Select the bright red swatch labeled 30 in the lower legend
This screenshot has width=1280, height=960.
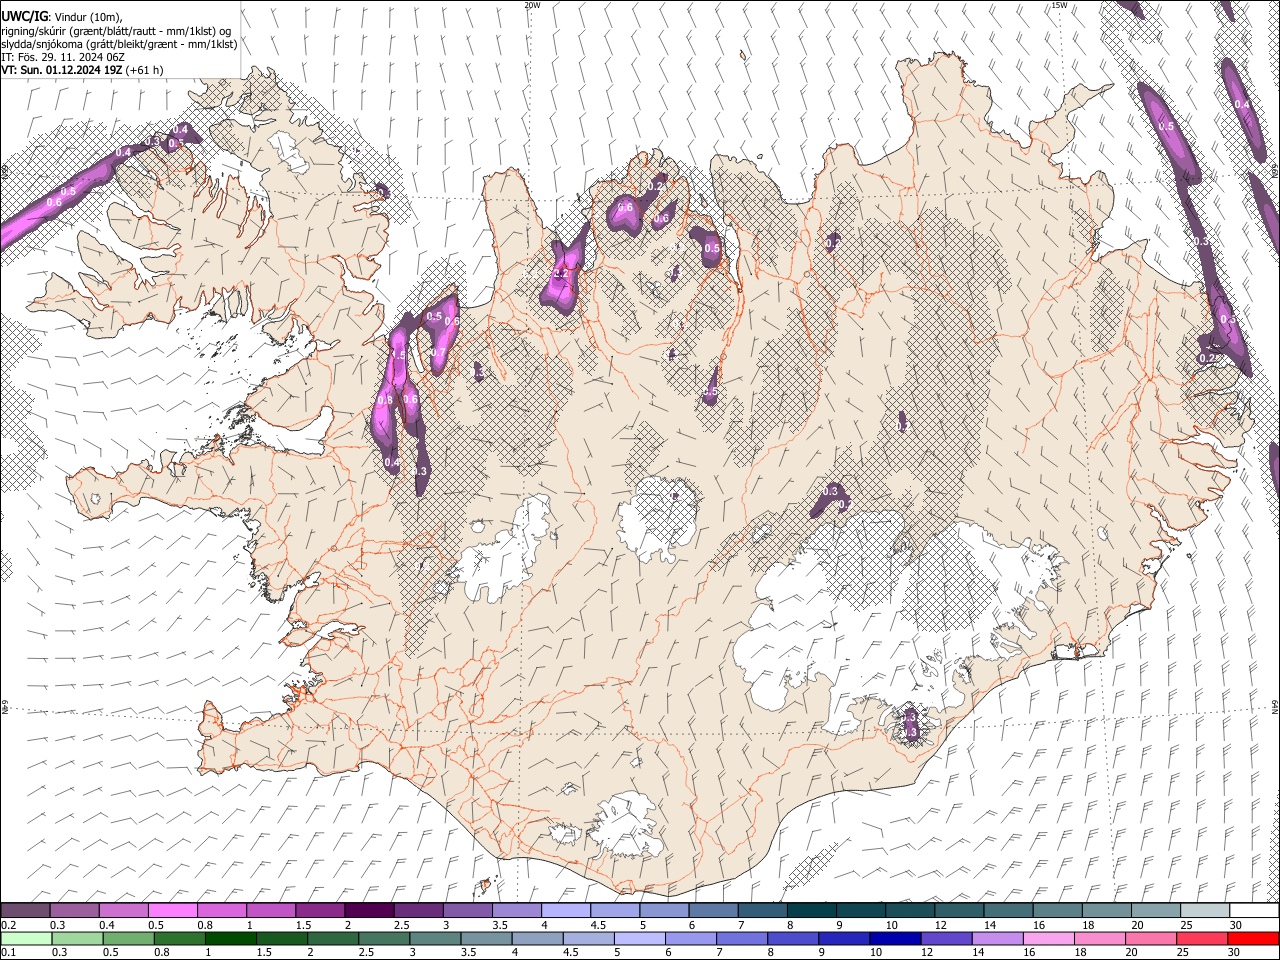[1253, 938]
